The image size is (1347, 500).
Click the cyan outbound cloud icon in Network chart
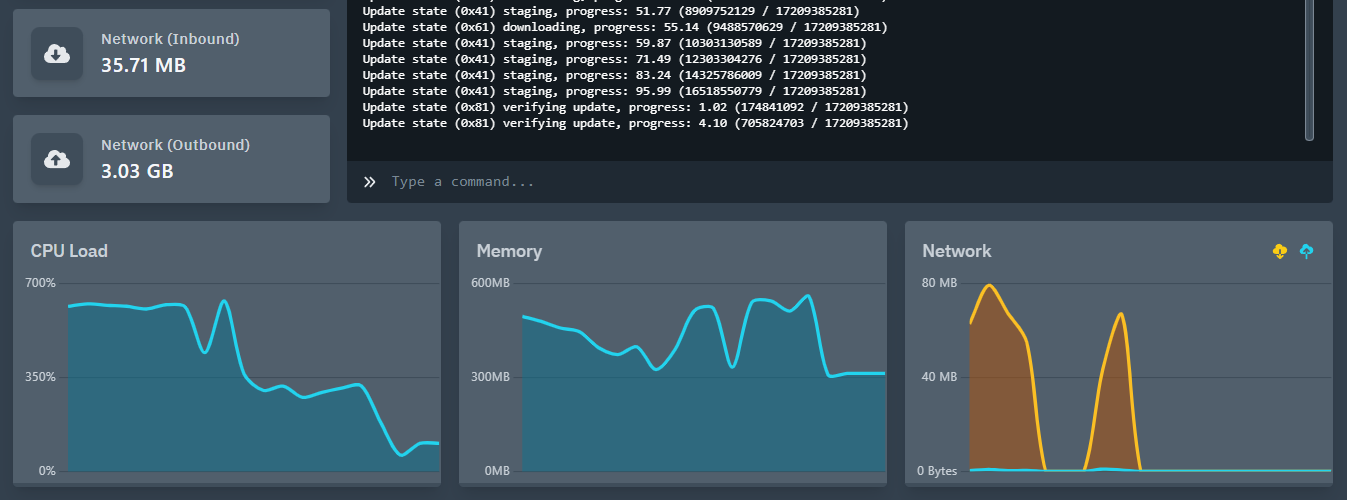[1306, 251]
